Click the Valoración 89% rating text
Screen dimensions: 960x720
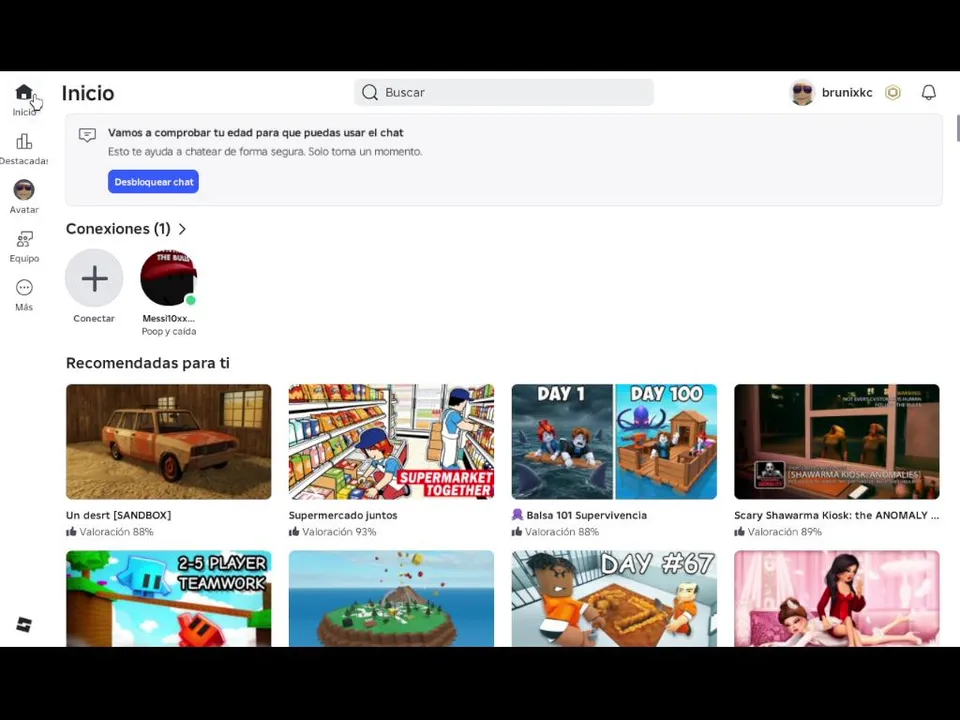tap(785, 531)
